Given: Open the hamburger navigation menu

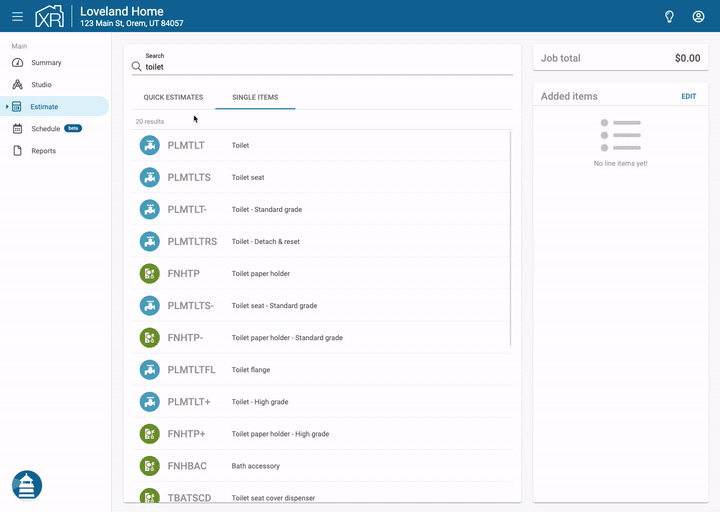Looking at the screenshot, I should coord(17,17).
